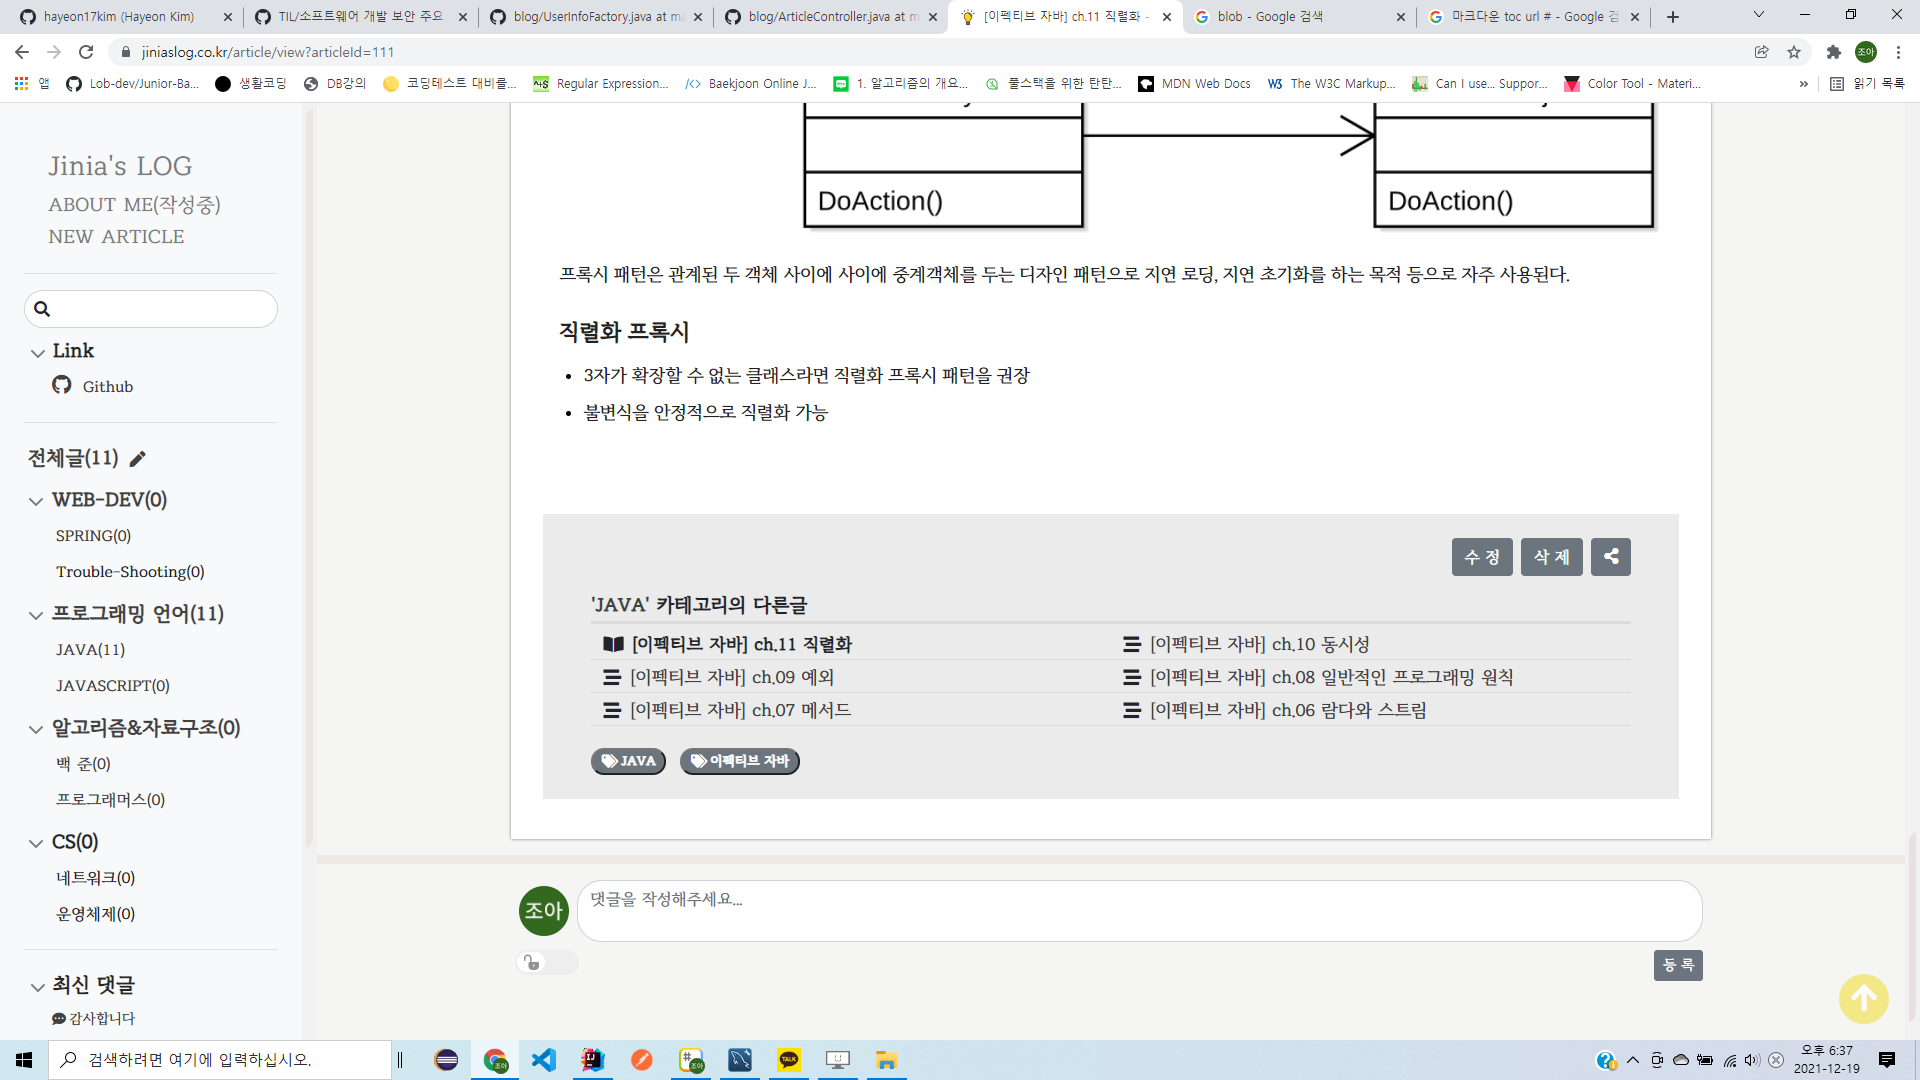Open Visual Studio Code from the taskbar

tap(544, 1060)
